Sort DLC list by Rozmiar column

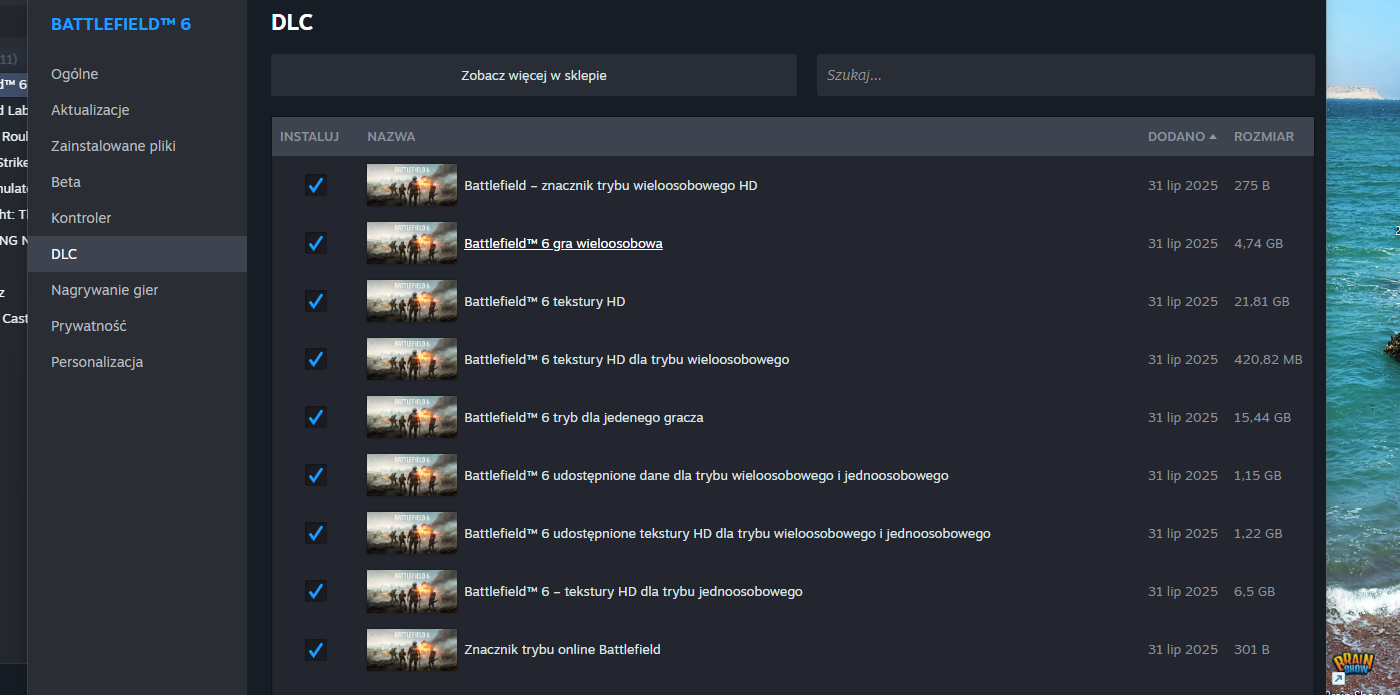tap(1264, 136)
